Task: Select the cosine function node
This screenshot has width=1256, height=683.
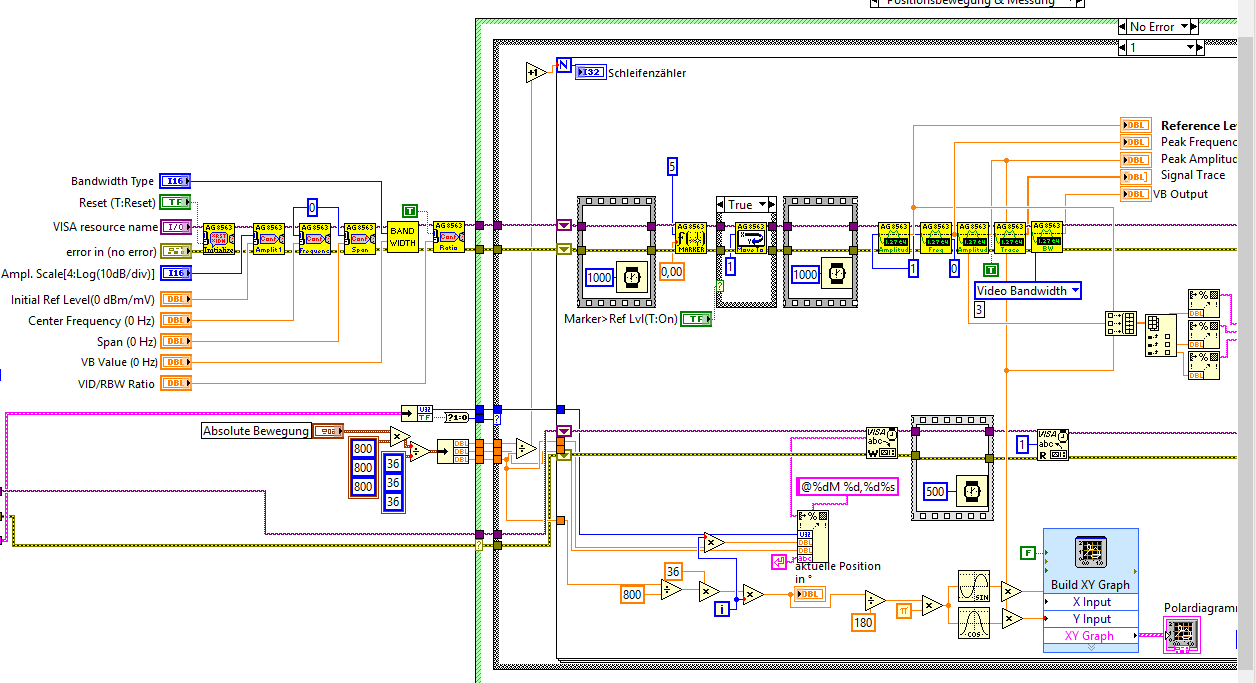Action: pos(973,623)
